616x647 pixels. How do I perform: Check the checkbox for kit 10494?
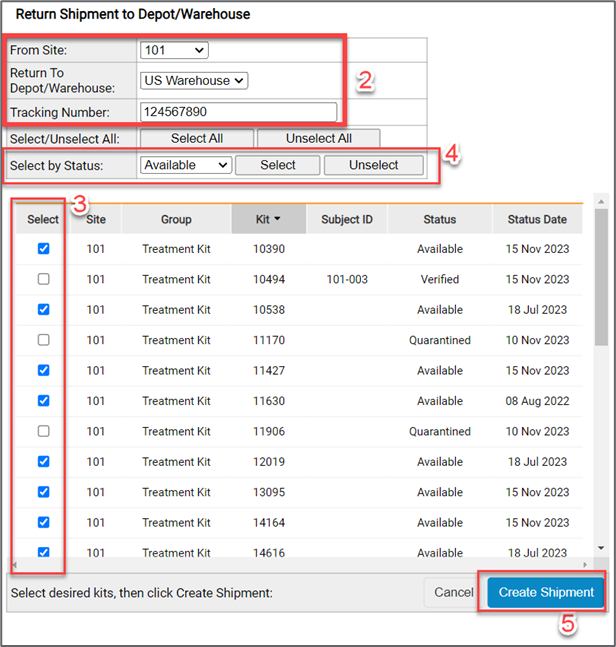[x=43, y=280]
